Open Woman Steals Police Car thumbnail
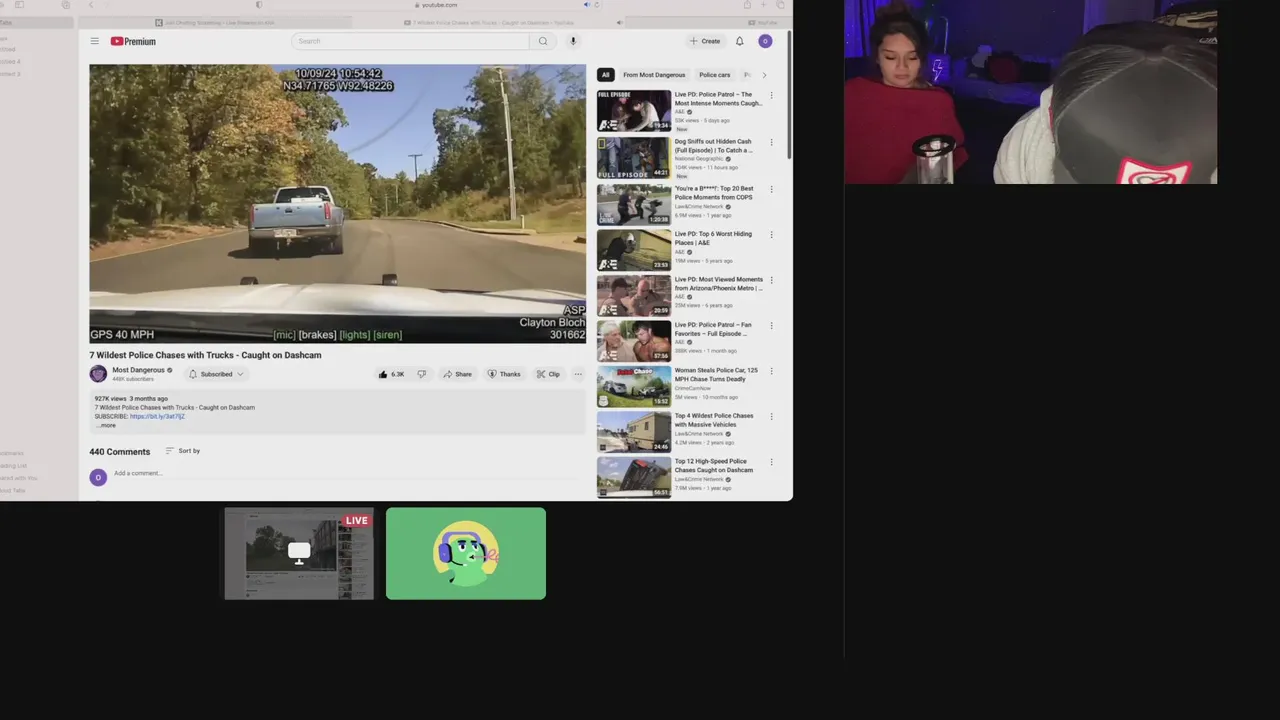 (x=634, y=387)
